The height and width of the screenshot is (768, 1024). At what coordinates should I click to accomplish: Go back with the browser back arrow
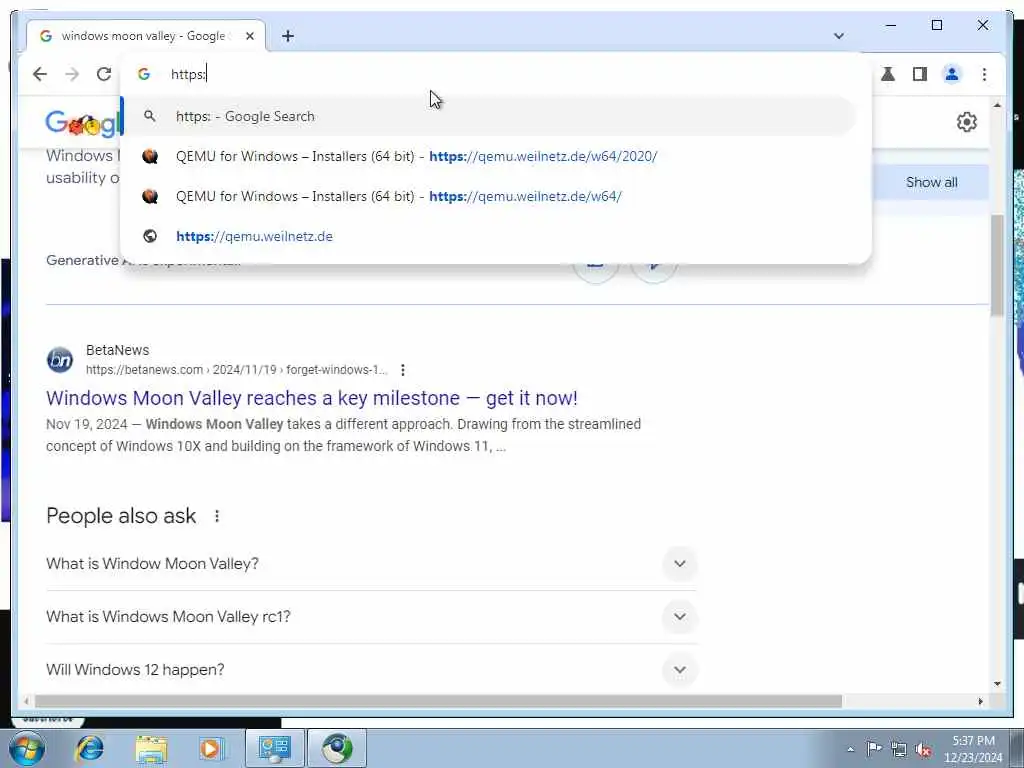coord(40,74)
